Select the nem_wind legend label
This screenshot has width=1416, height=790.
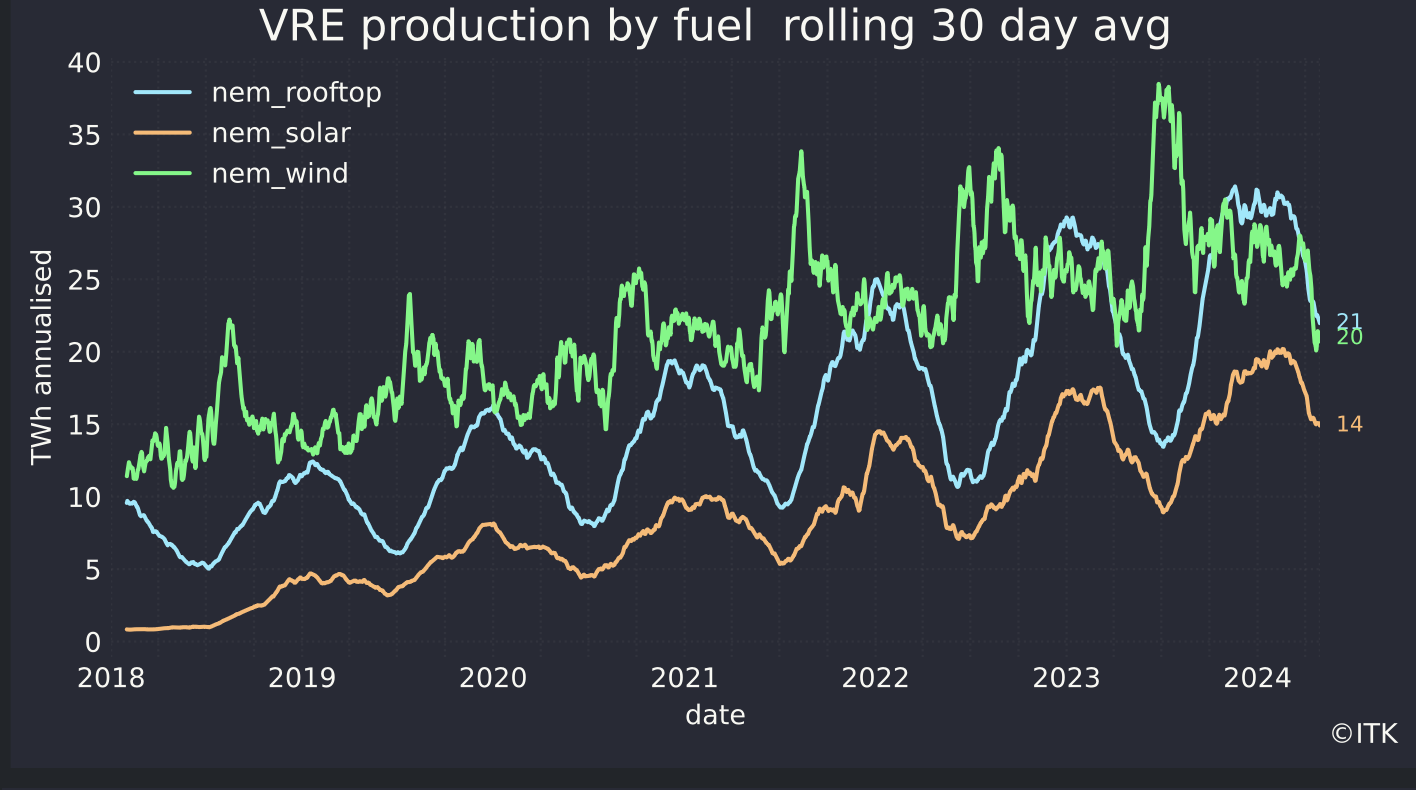point(280,173)
